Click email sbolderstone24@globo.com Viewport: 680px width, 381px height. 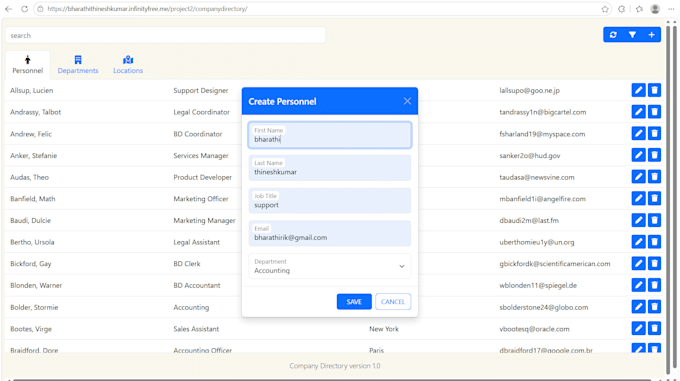click(544, 307)
